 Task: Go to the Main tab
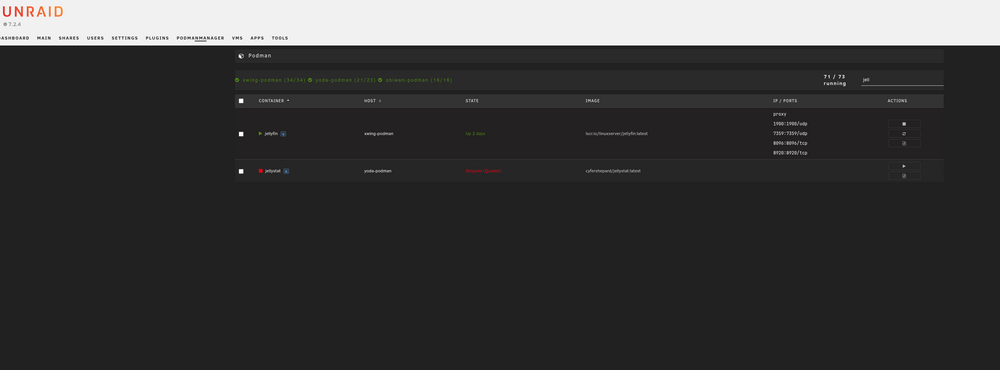(44, 38)
